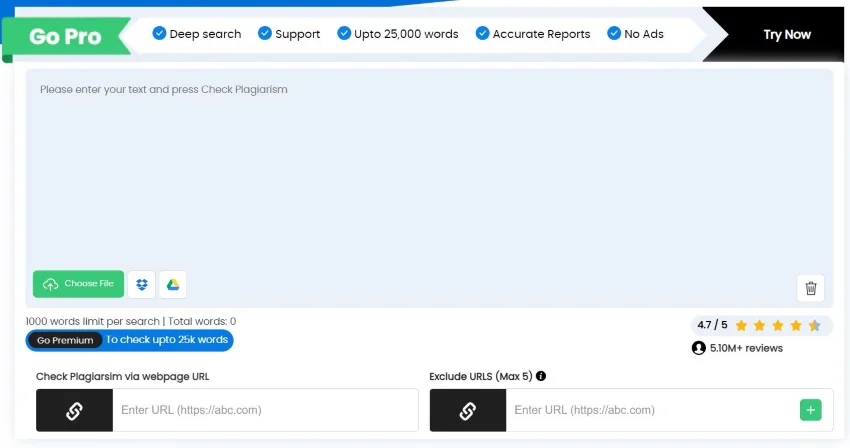Viewport: 850px width, 448px height.
Task: Click Support checkmark icon
Action: pyautogui.click(x=265, y=33)
